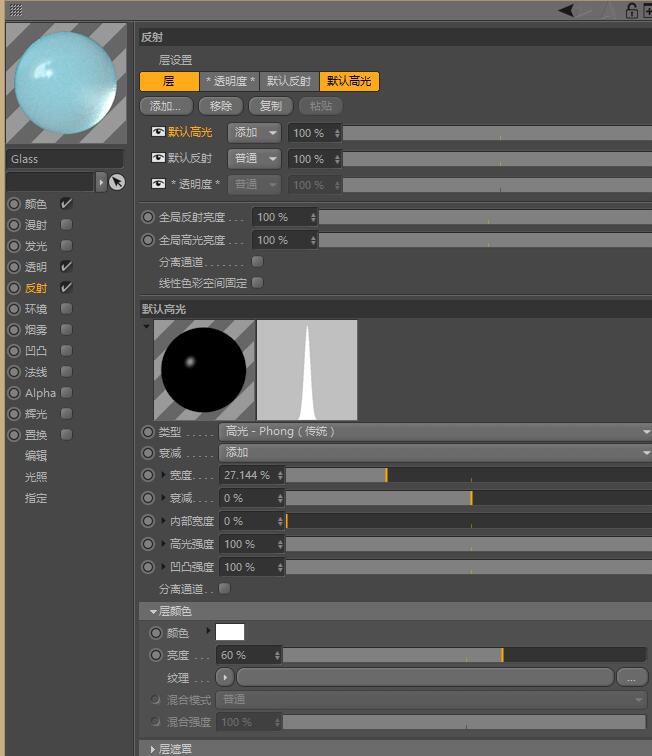This screenshot has height=756, width=652.
Task: Click the grip dots icon at top left
Action: point(16,10)
